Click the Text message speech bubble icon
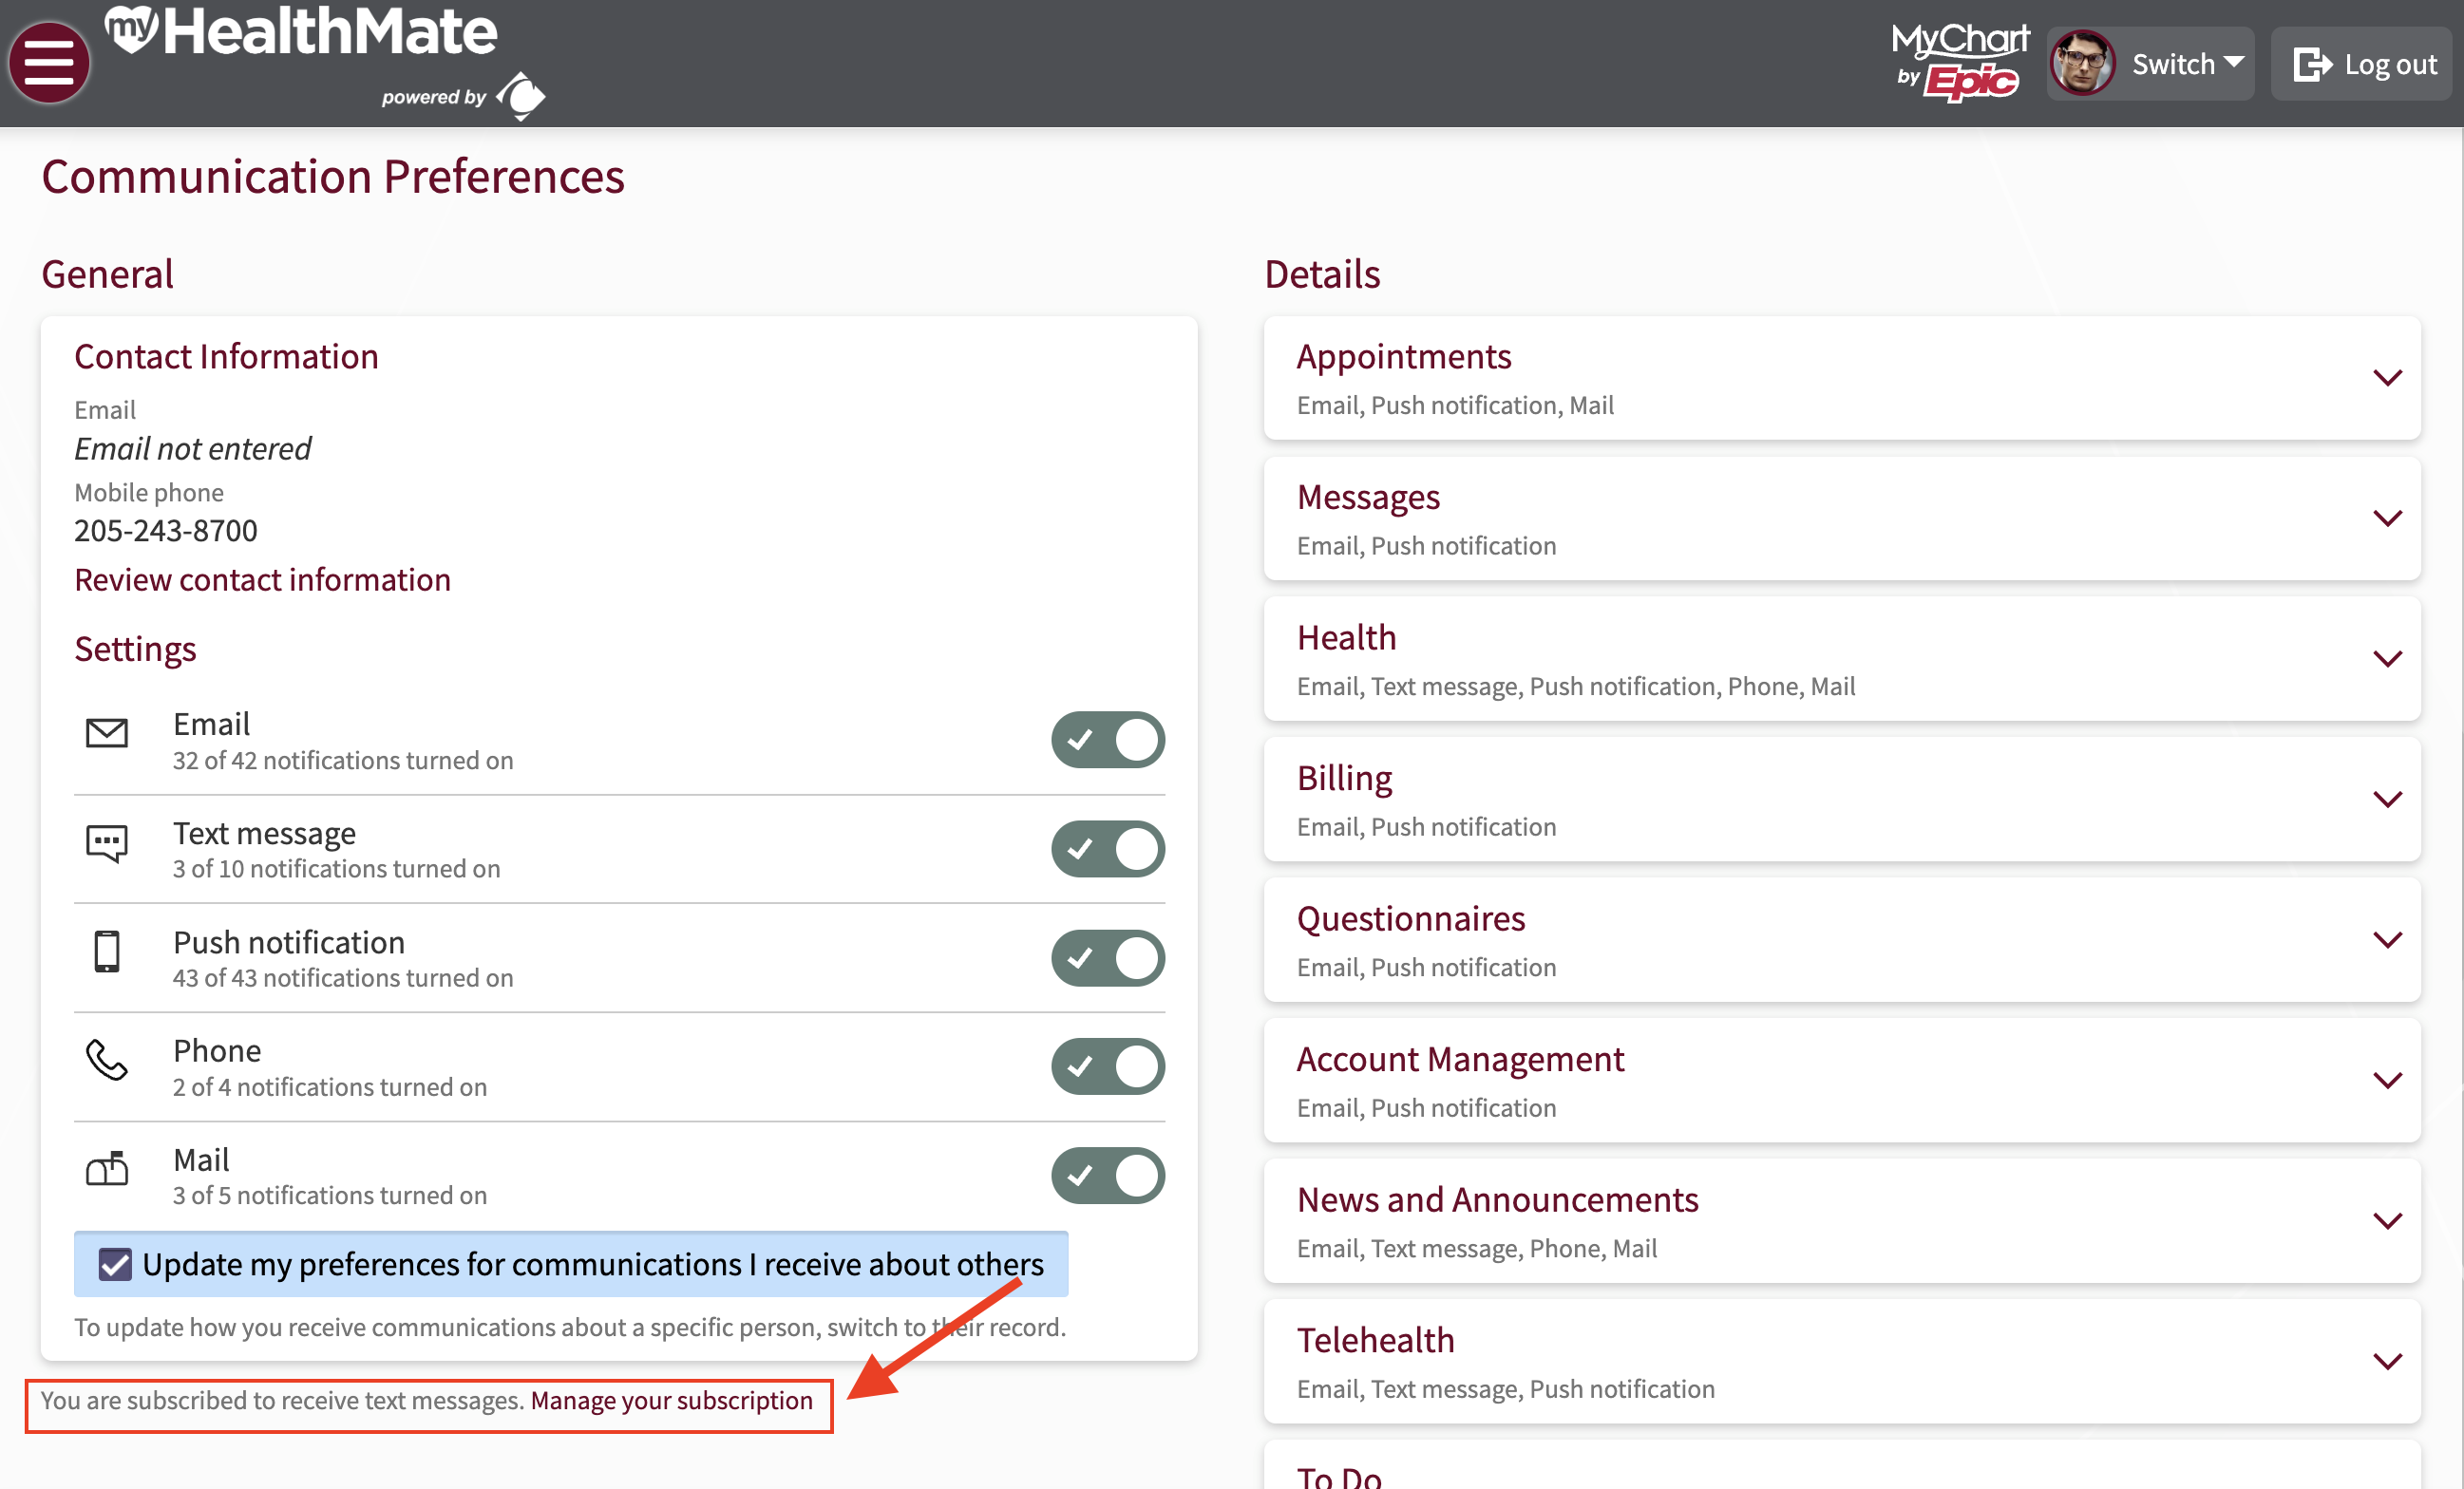This screenshot has height=1489, width=2464. point(108,845)
